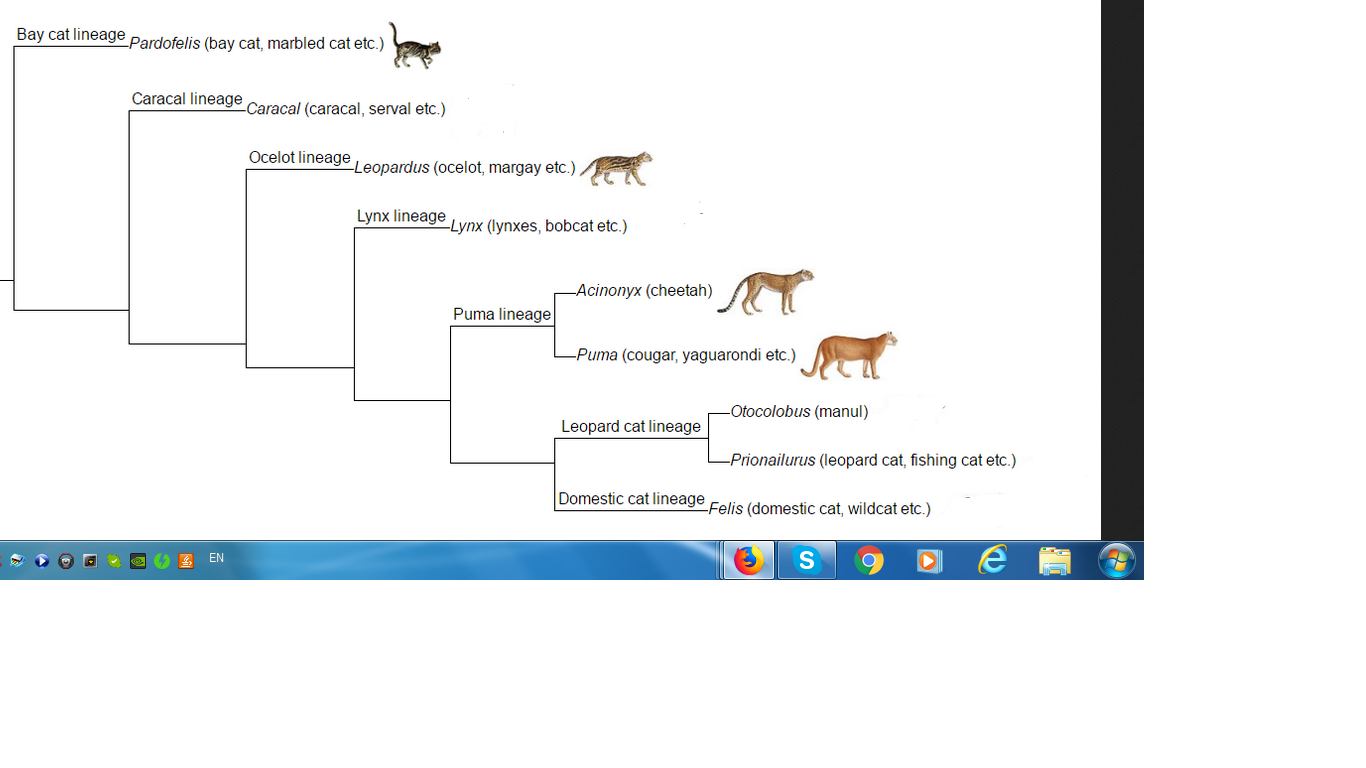This screenshot has height=768, width=1366.
Task: Launch Internet Explorer from the taskbar
Action: pos(992,561)
